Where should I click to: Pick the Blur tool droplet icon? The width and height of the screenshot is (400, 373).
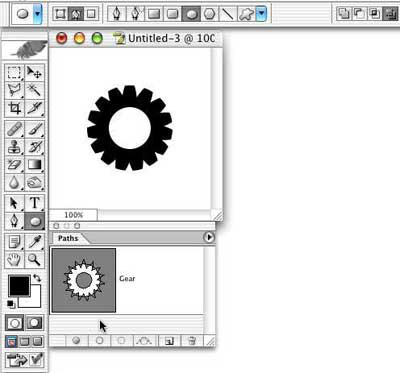click(x=14, y=182)
